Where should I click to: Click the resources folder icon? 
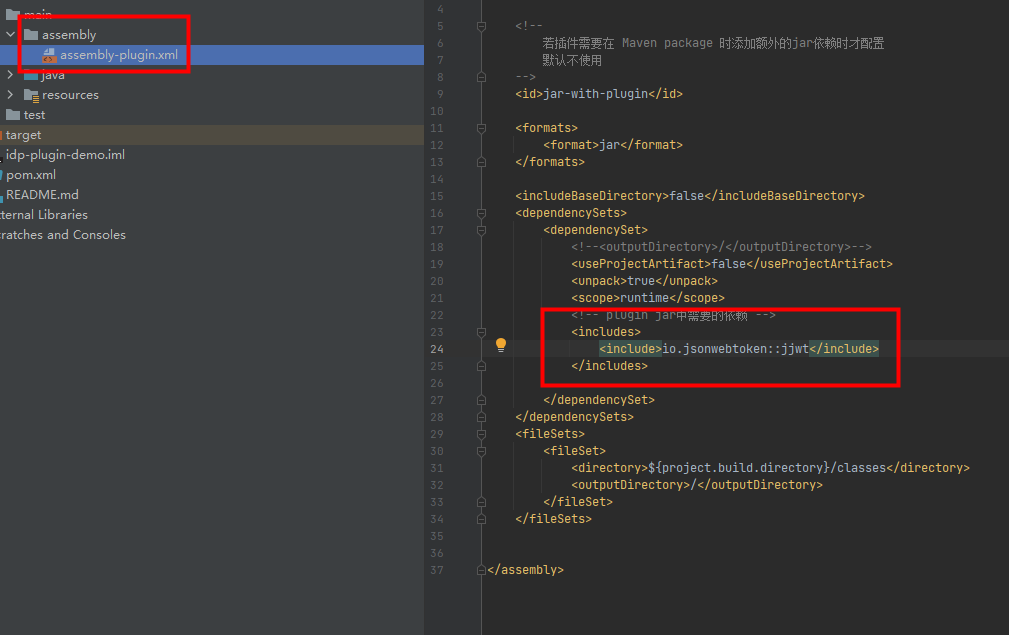pyautogui.click(x=31, y=95)
